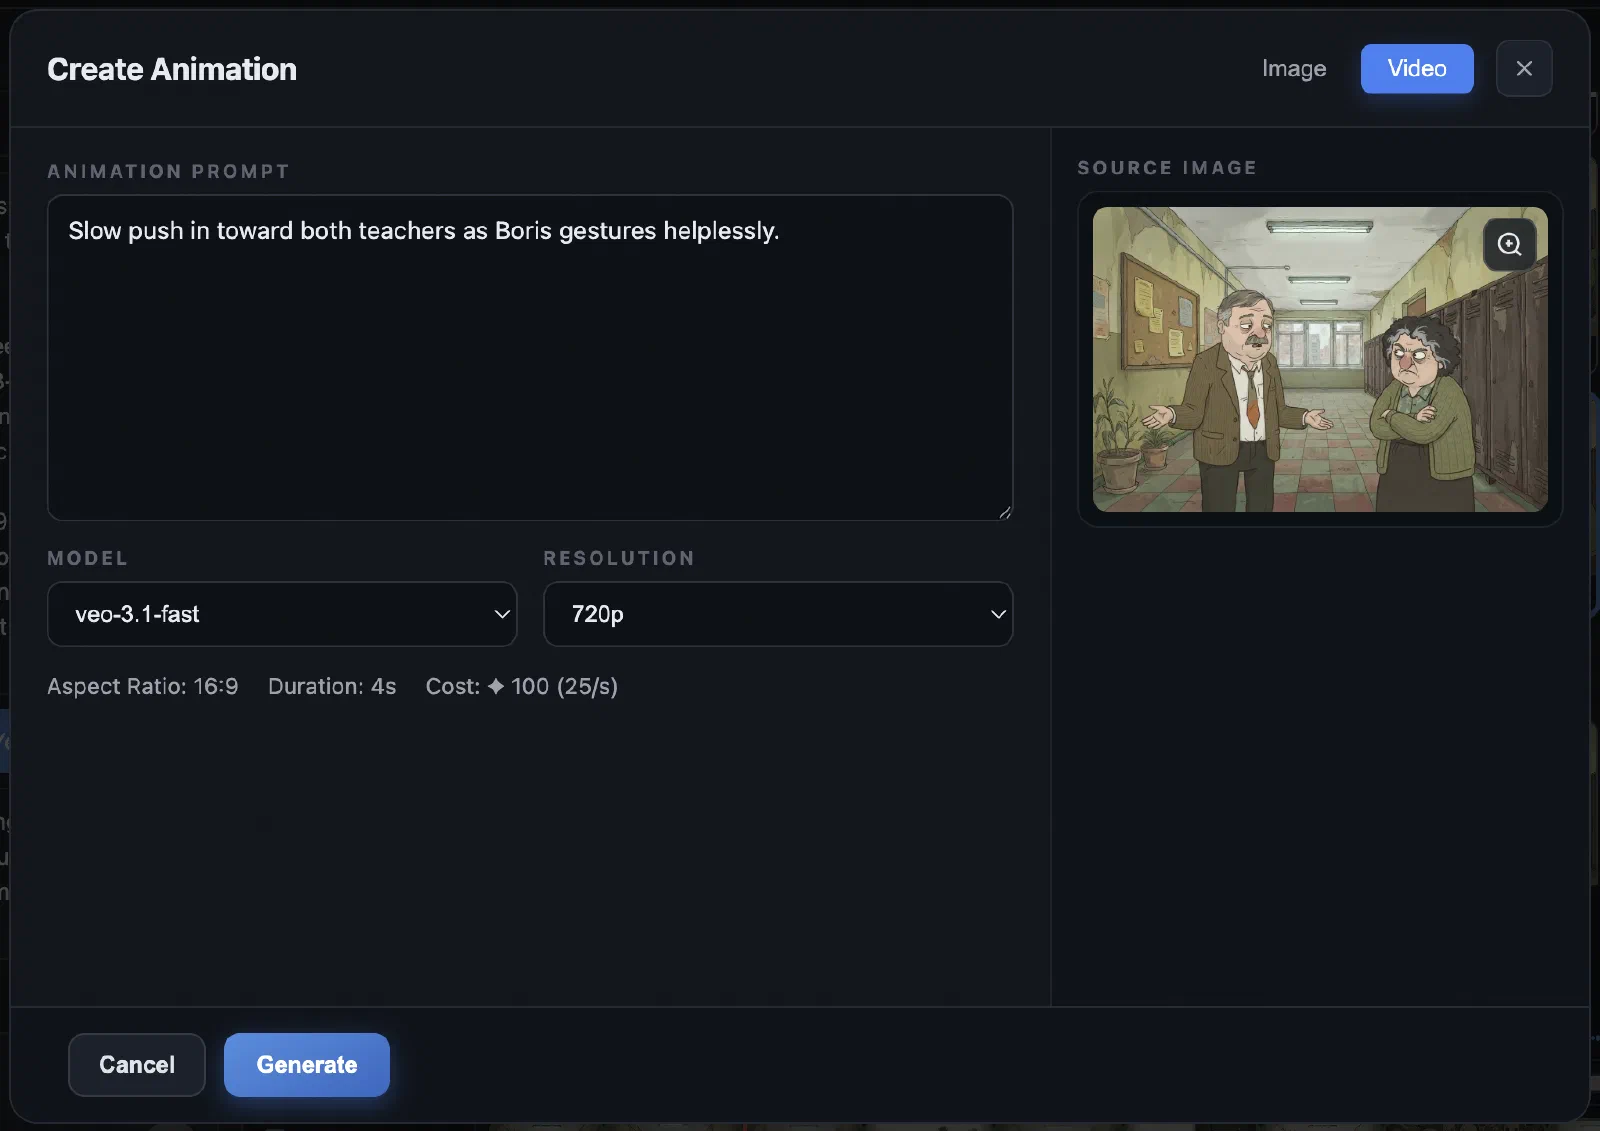Click the 'SOURCE IMAGE' heading
Viewport: 1600px width, 1131px height.
(x=1167, y=168)
